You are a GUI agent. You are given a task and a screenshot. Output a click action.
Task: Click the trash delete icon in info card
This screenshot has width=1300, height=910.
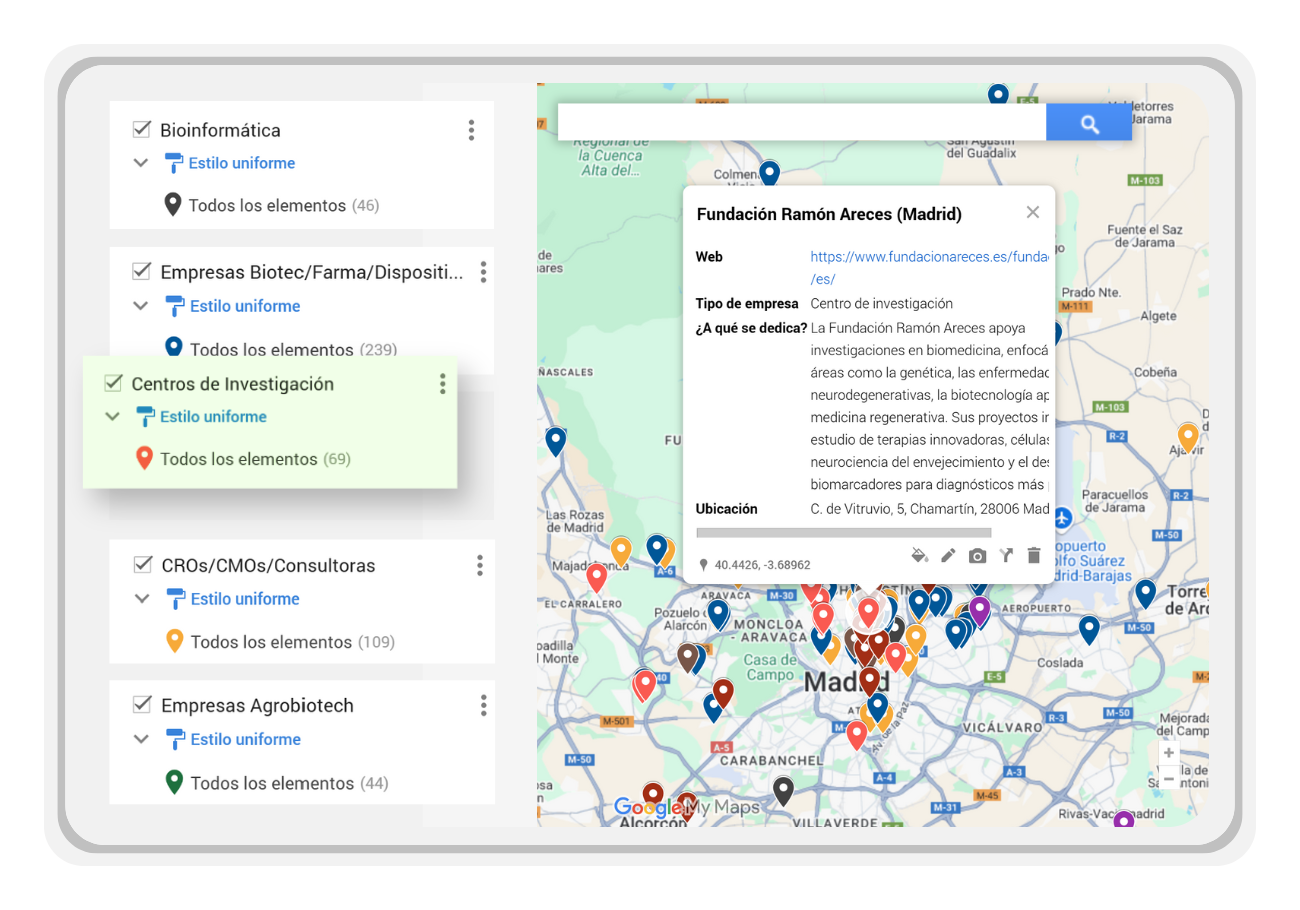click(x=1034, y=555)
